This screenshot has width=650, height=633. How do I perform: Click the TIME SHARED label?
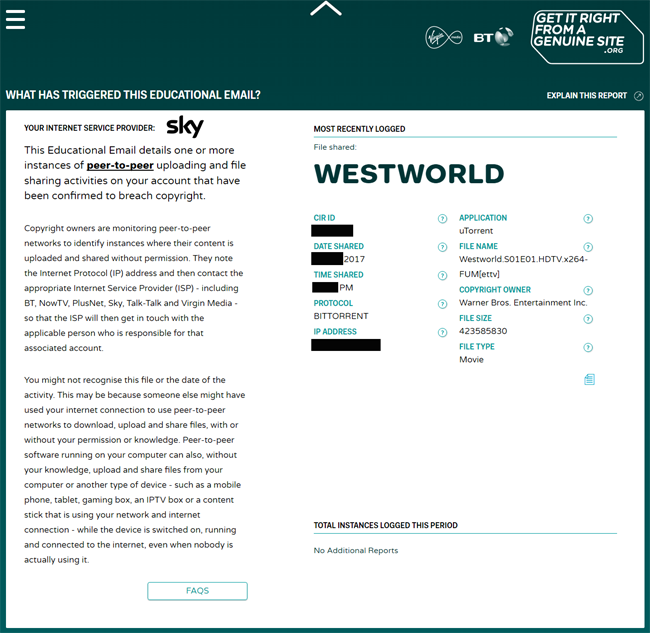pos(338,275)
